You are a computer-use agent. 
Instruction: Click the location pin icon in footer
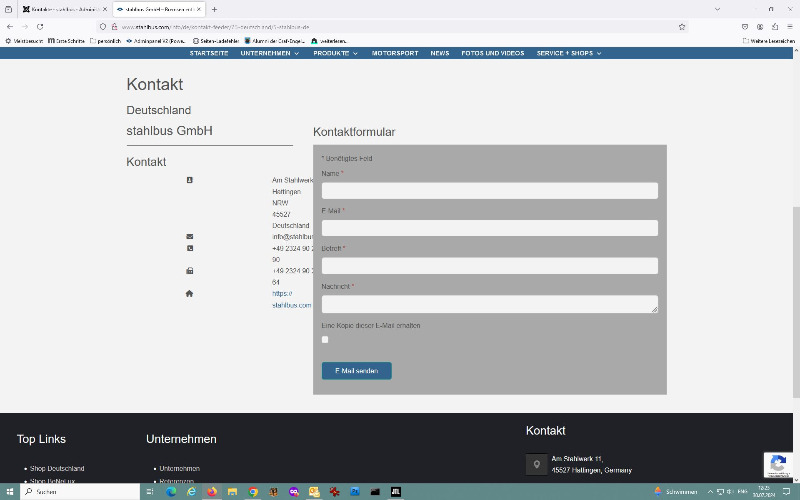click(x=536, y=464)
